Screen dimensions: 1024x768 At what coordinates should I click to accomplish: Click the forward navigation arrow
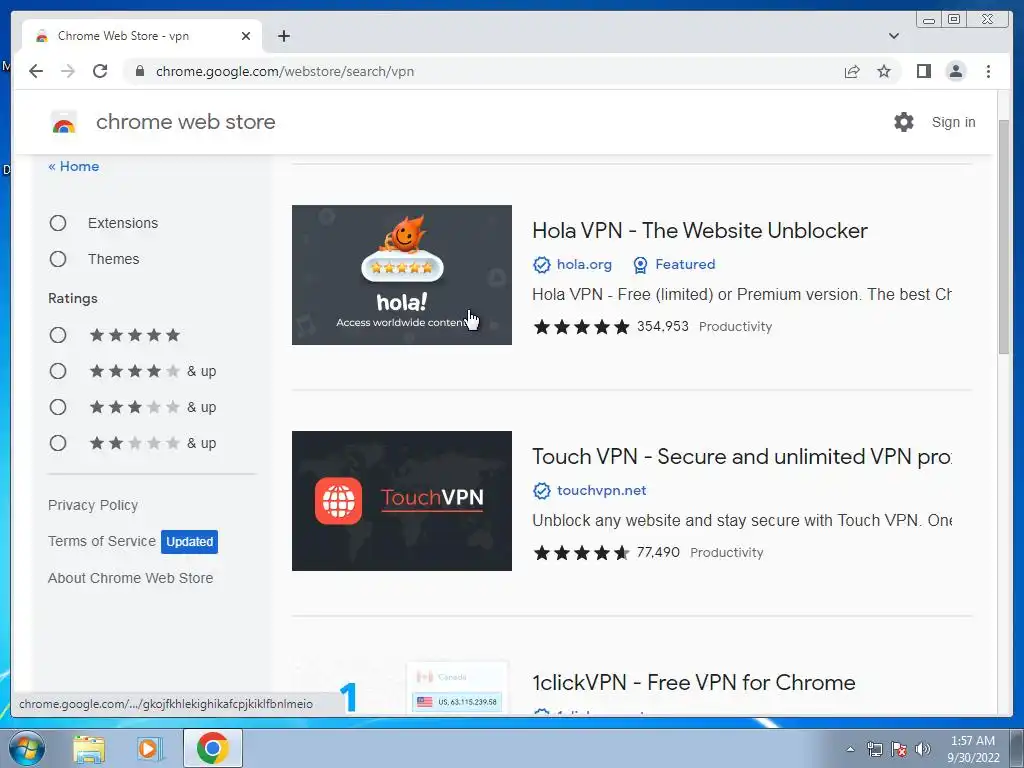(x=68, y=71)
